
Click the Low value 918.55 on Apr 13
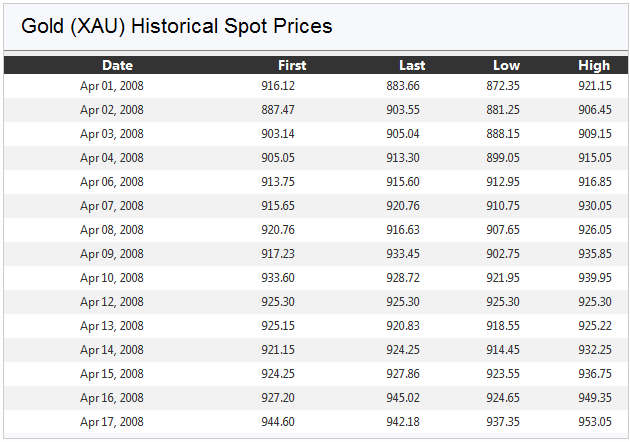pyautogui.click(x=503, y=325)
